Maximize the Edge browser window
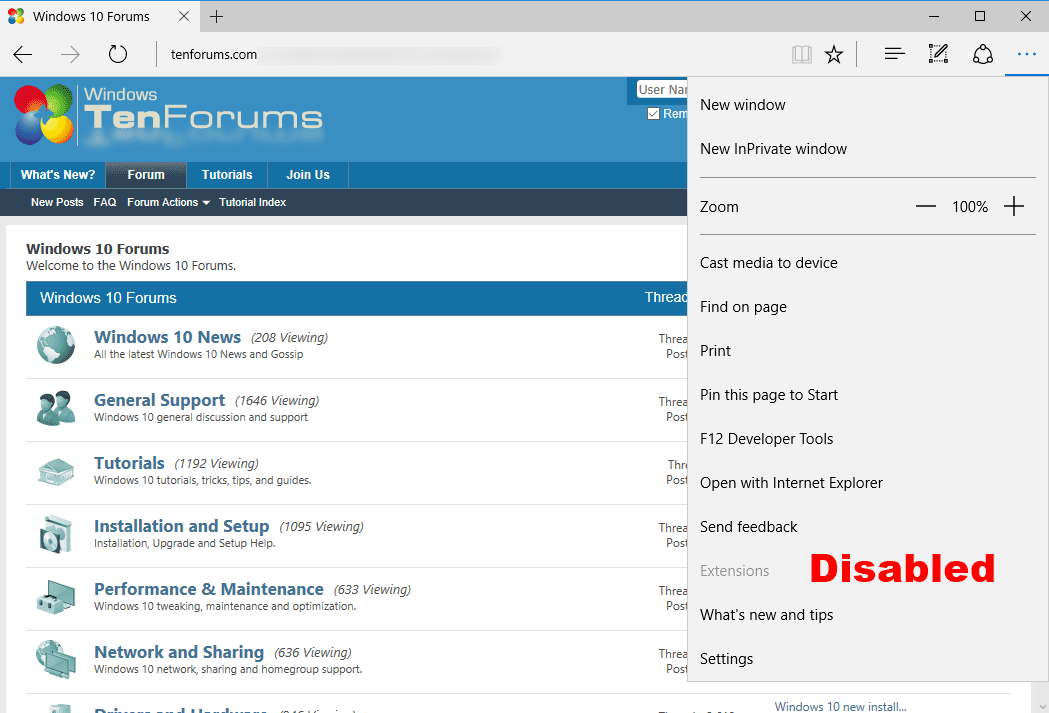 pyautogui.click(x=979, y=16)
